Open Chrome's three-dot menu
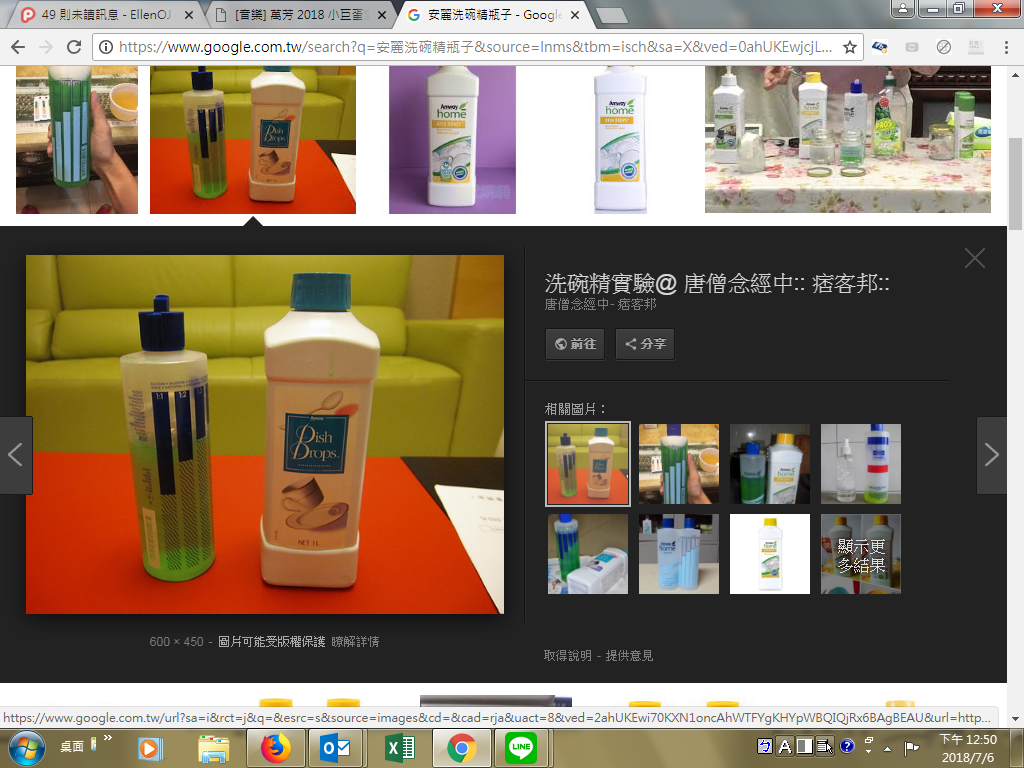 point(1006,47)
